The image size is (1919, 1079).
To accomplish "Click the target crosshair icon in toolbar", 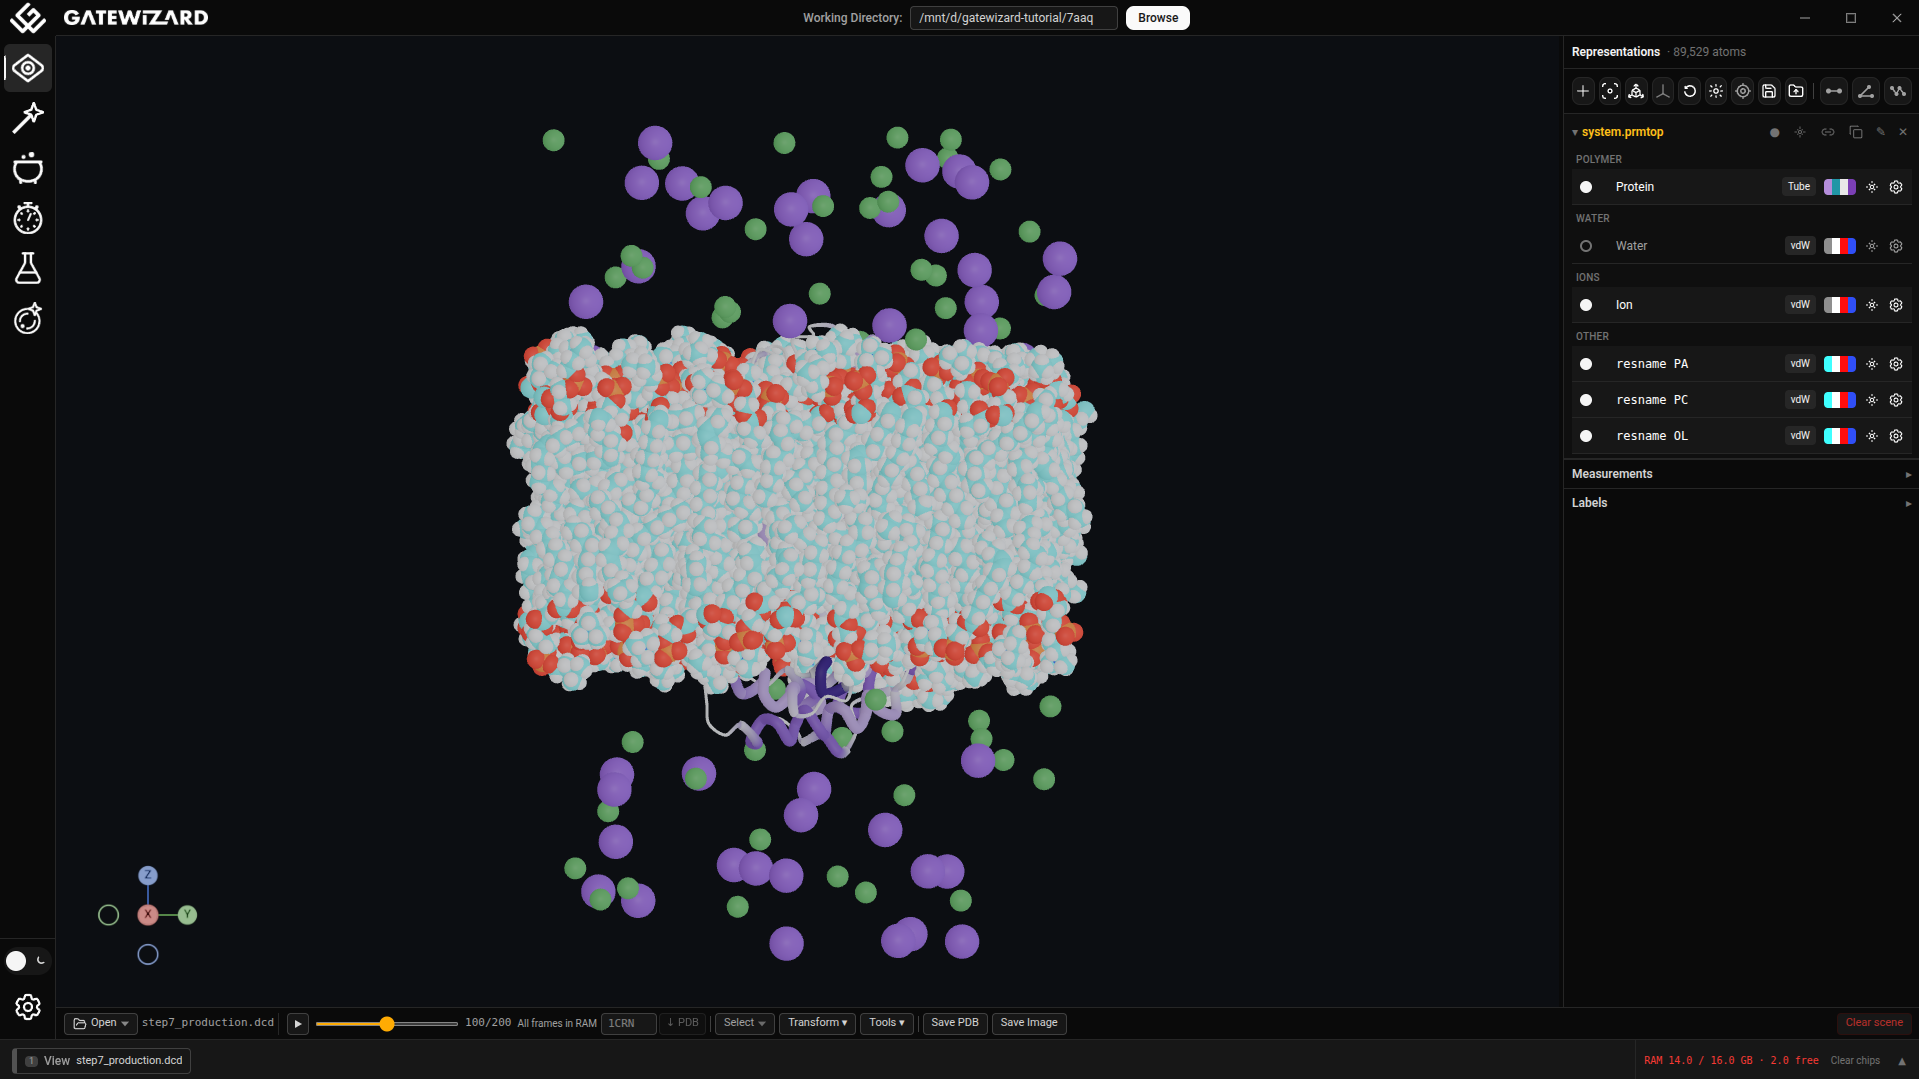I will tap(1743, 91).
